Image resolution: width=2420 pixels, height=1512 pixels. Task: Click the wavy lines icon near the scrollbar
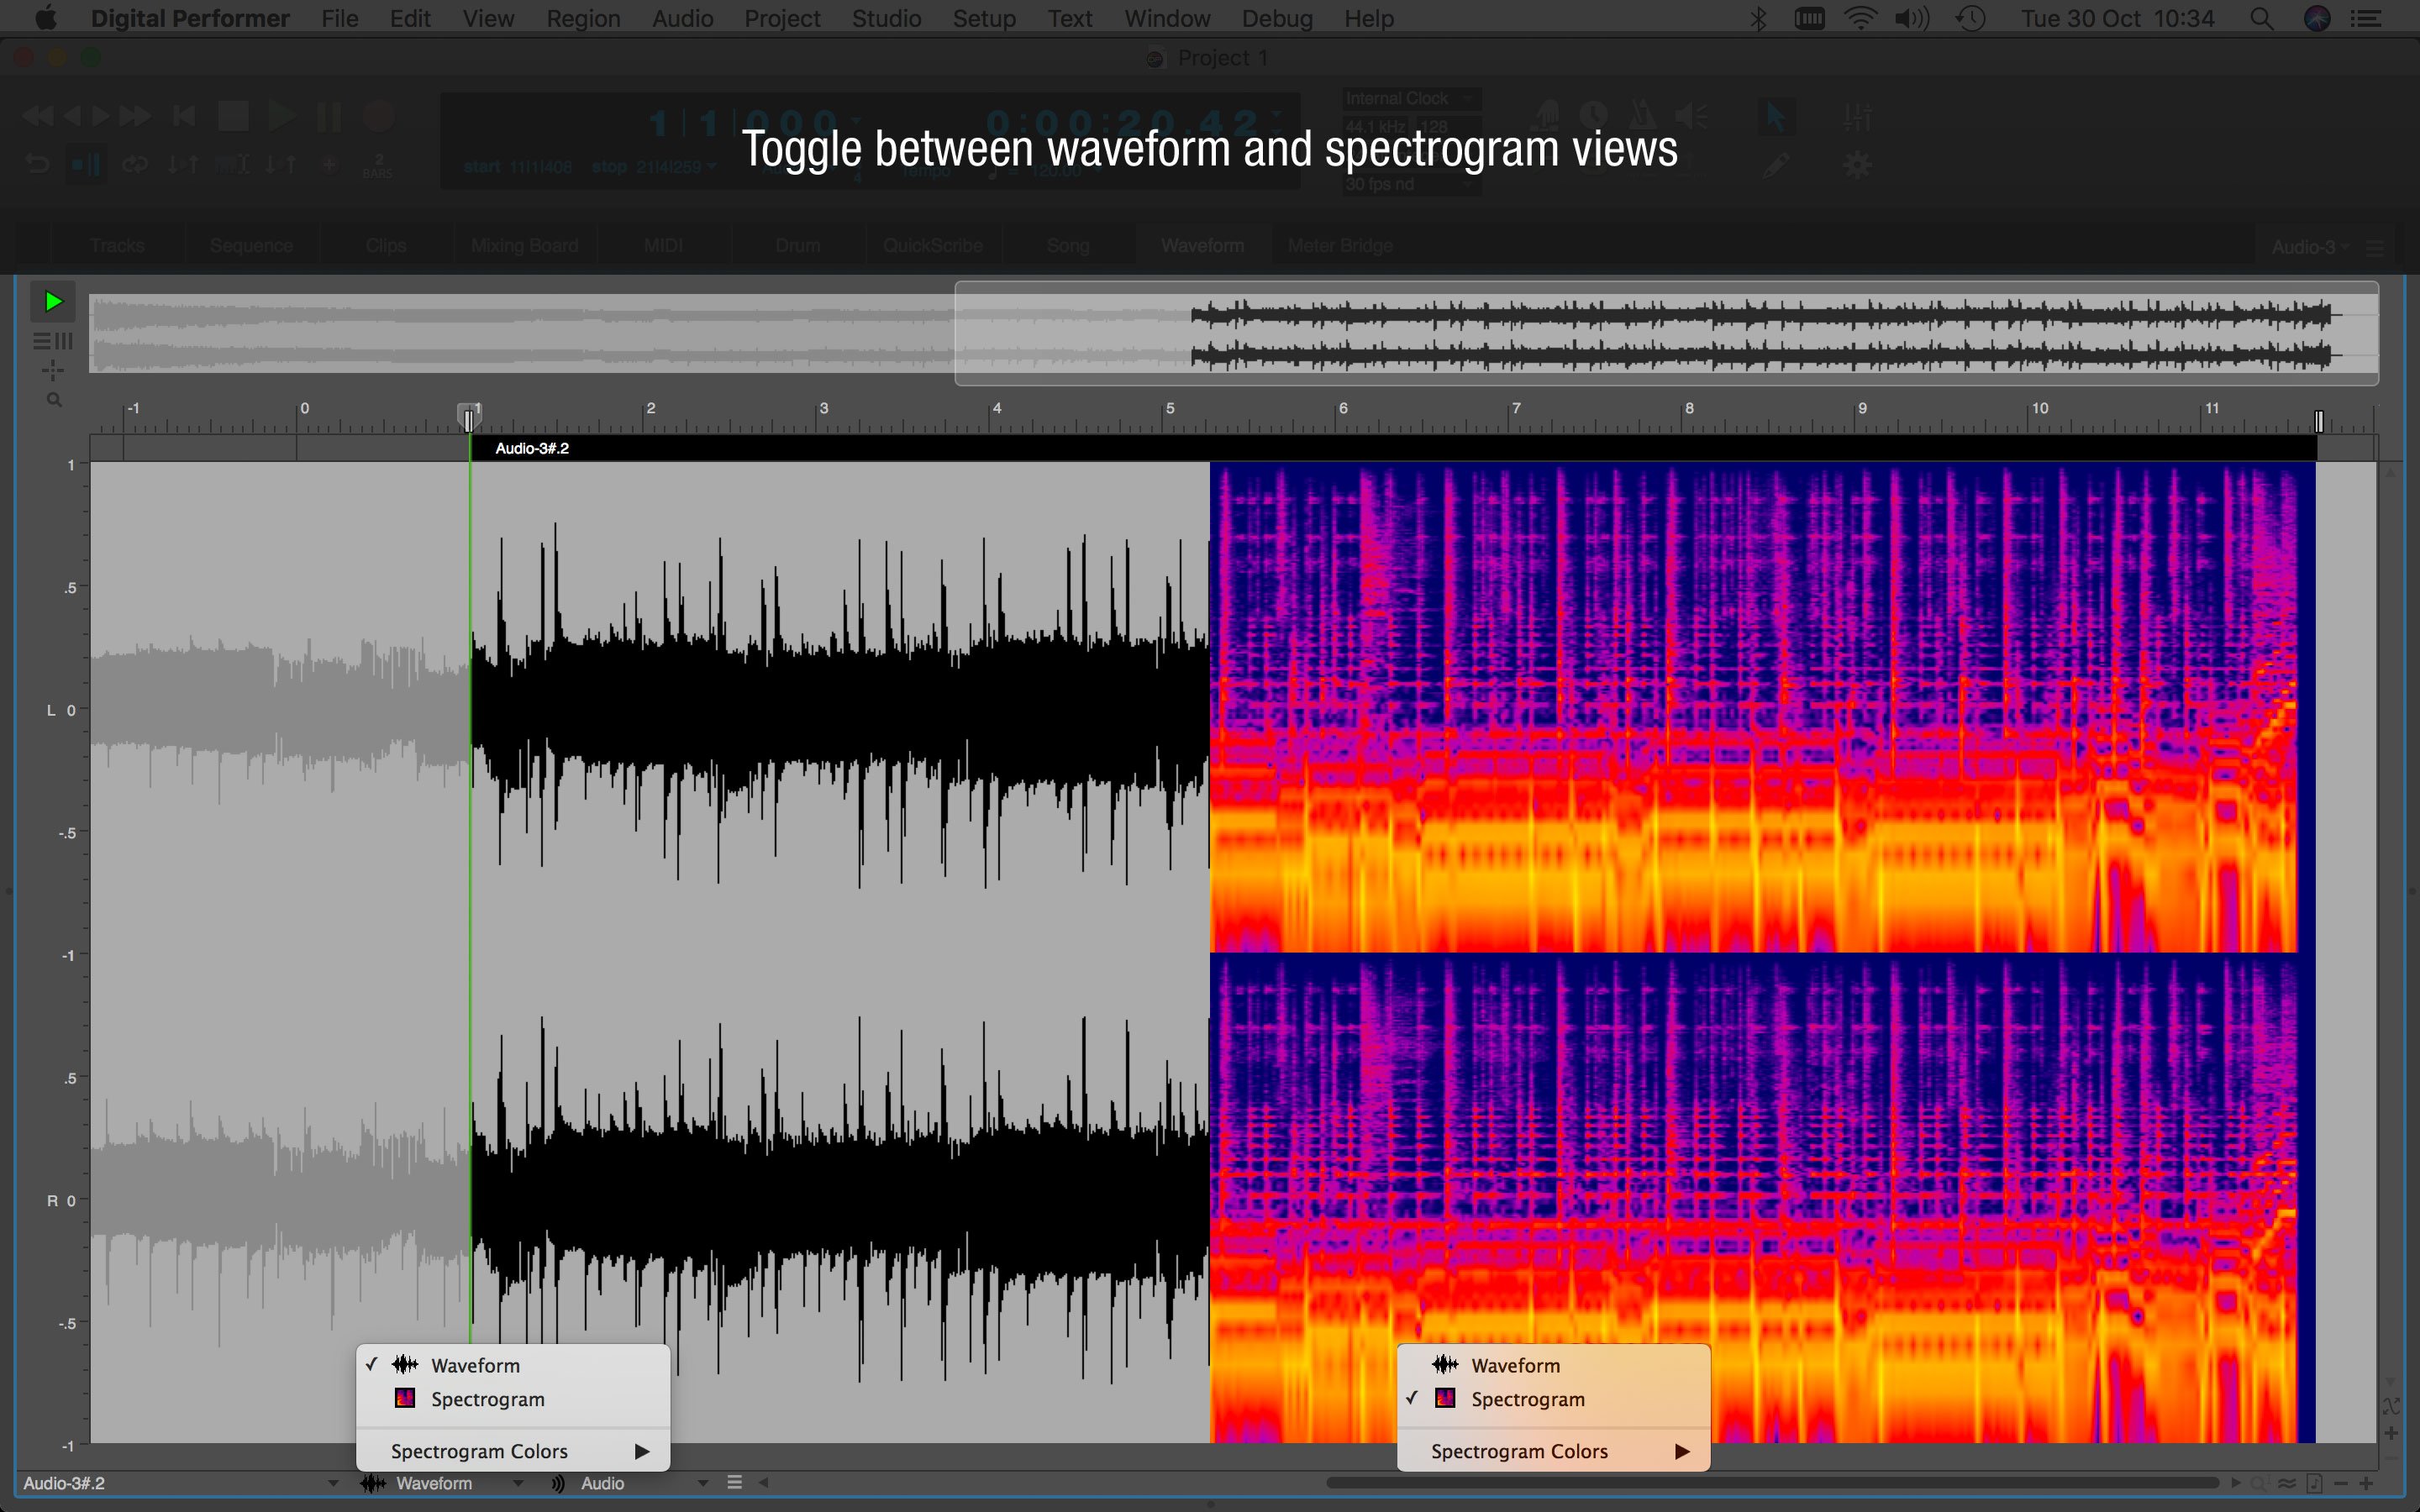click(x=2287, y=1483)
